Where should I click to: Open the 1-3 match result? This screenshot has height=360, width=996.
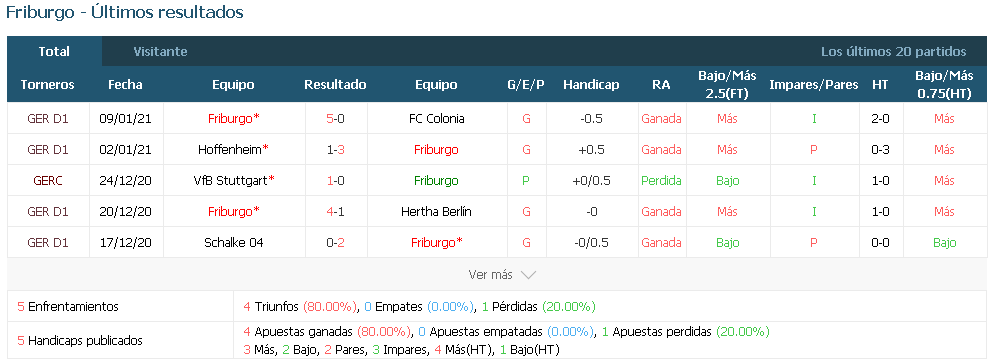pyautogui.click(x=335, y=150)
